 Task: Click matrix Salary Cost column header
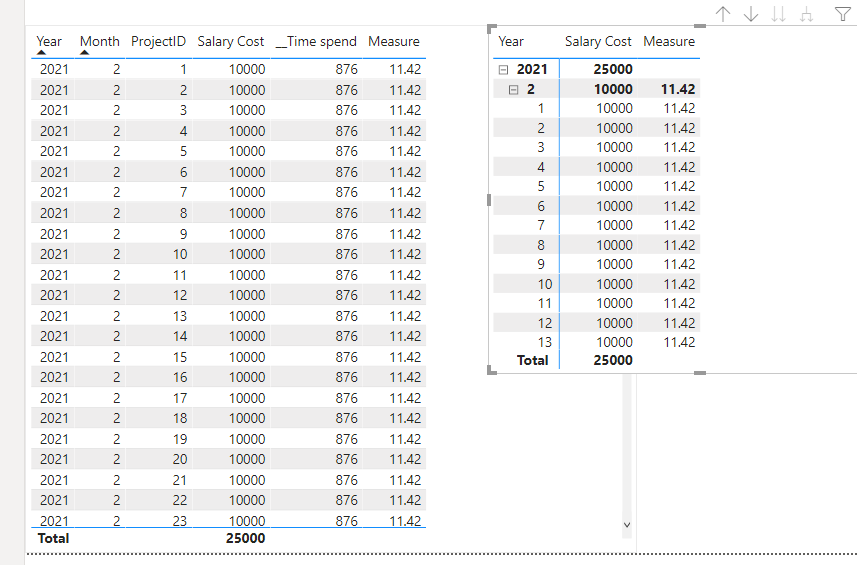(x=598, y=42)
